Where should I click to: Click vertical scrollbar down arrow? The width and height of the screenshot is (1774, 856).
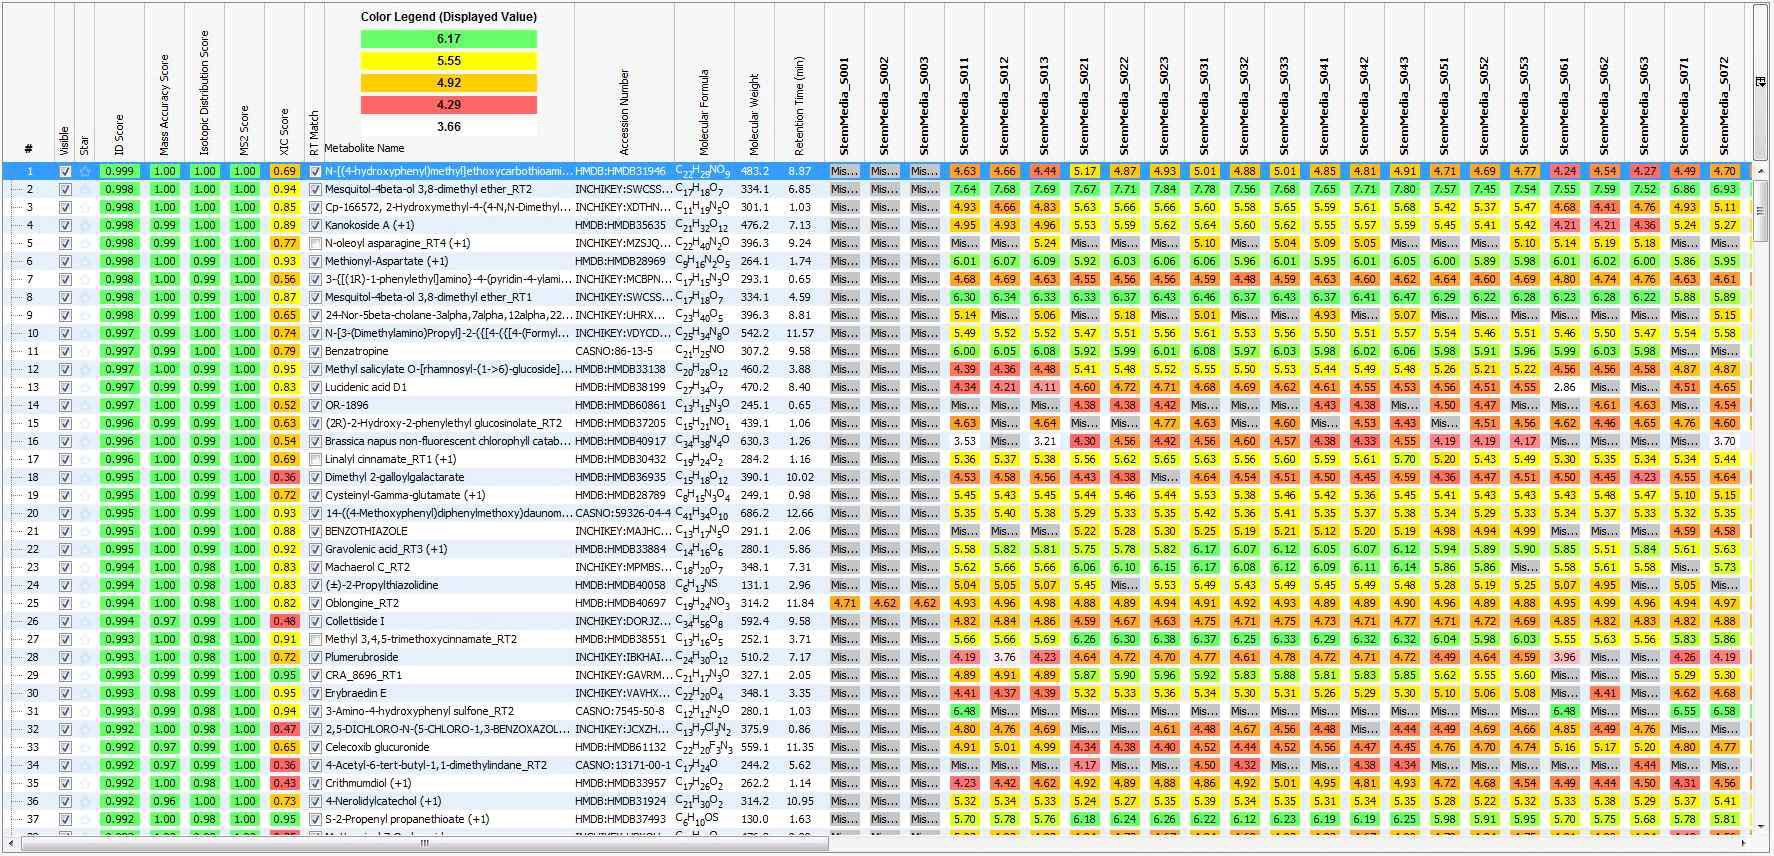point(1760,826)
